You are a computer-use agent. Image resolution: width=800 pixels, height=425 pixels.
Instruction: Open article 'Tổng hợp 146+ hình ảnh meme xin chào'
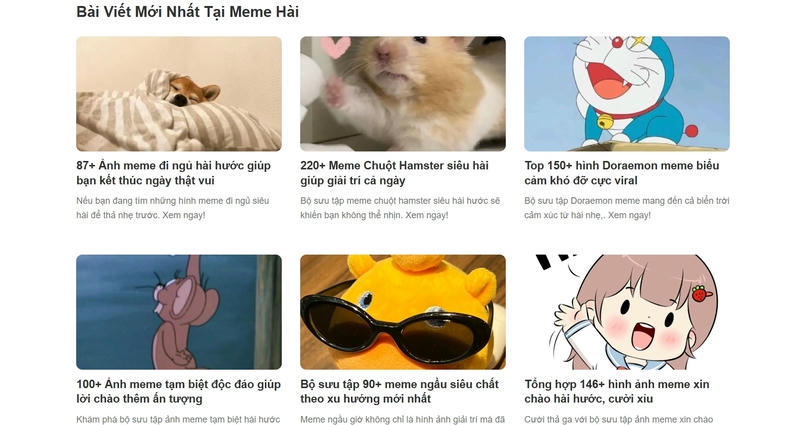point(617,391)
